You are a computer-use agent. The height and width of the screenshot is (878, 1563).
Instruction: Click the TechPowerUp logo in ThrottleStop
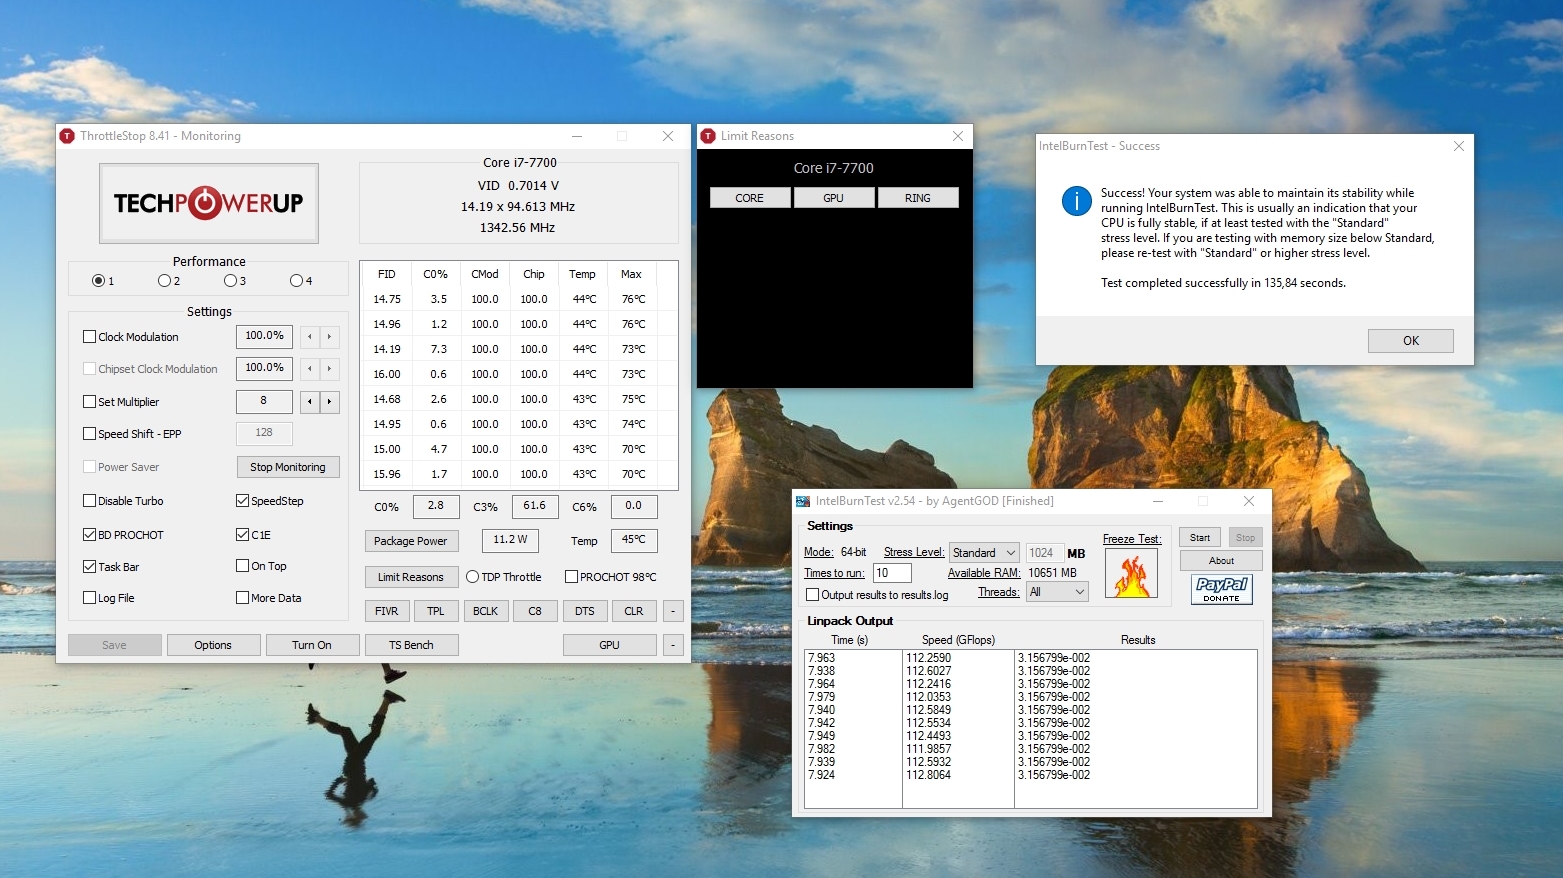(209, 203)
